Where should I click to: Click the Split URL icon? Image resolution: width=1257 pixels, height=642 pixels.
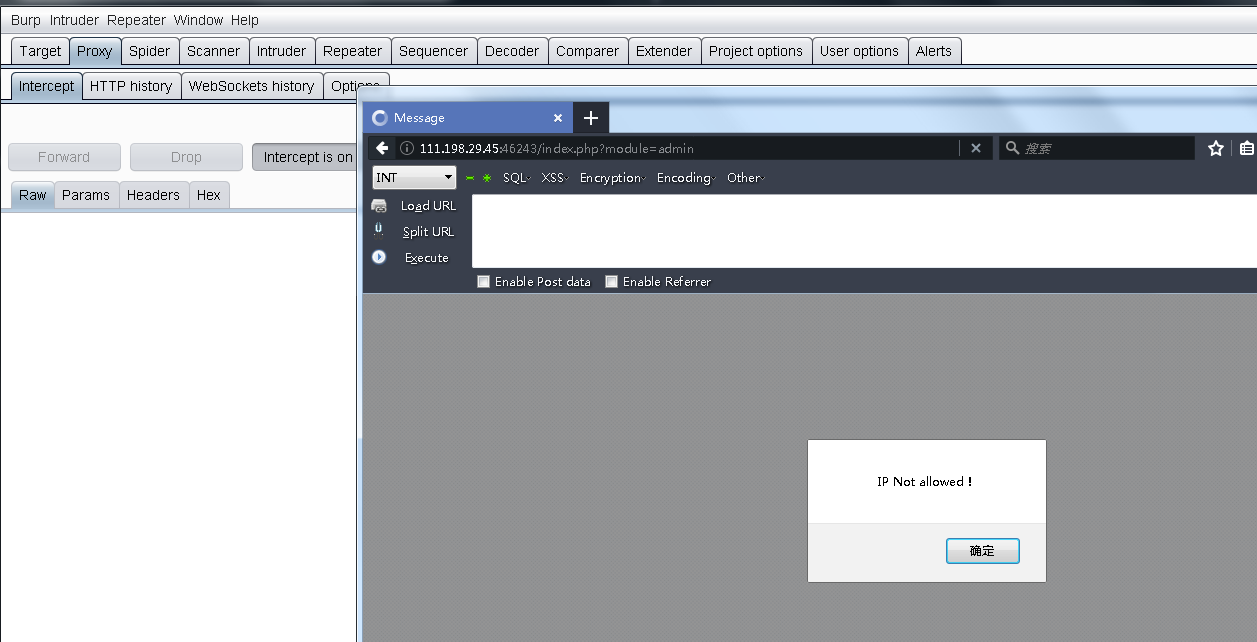tap(379, 230)
